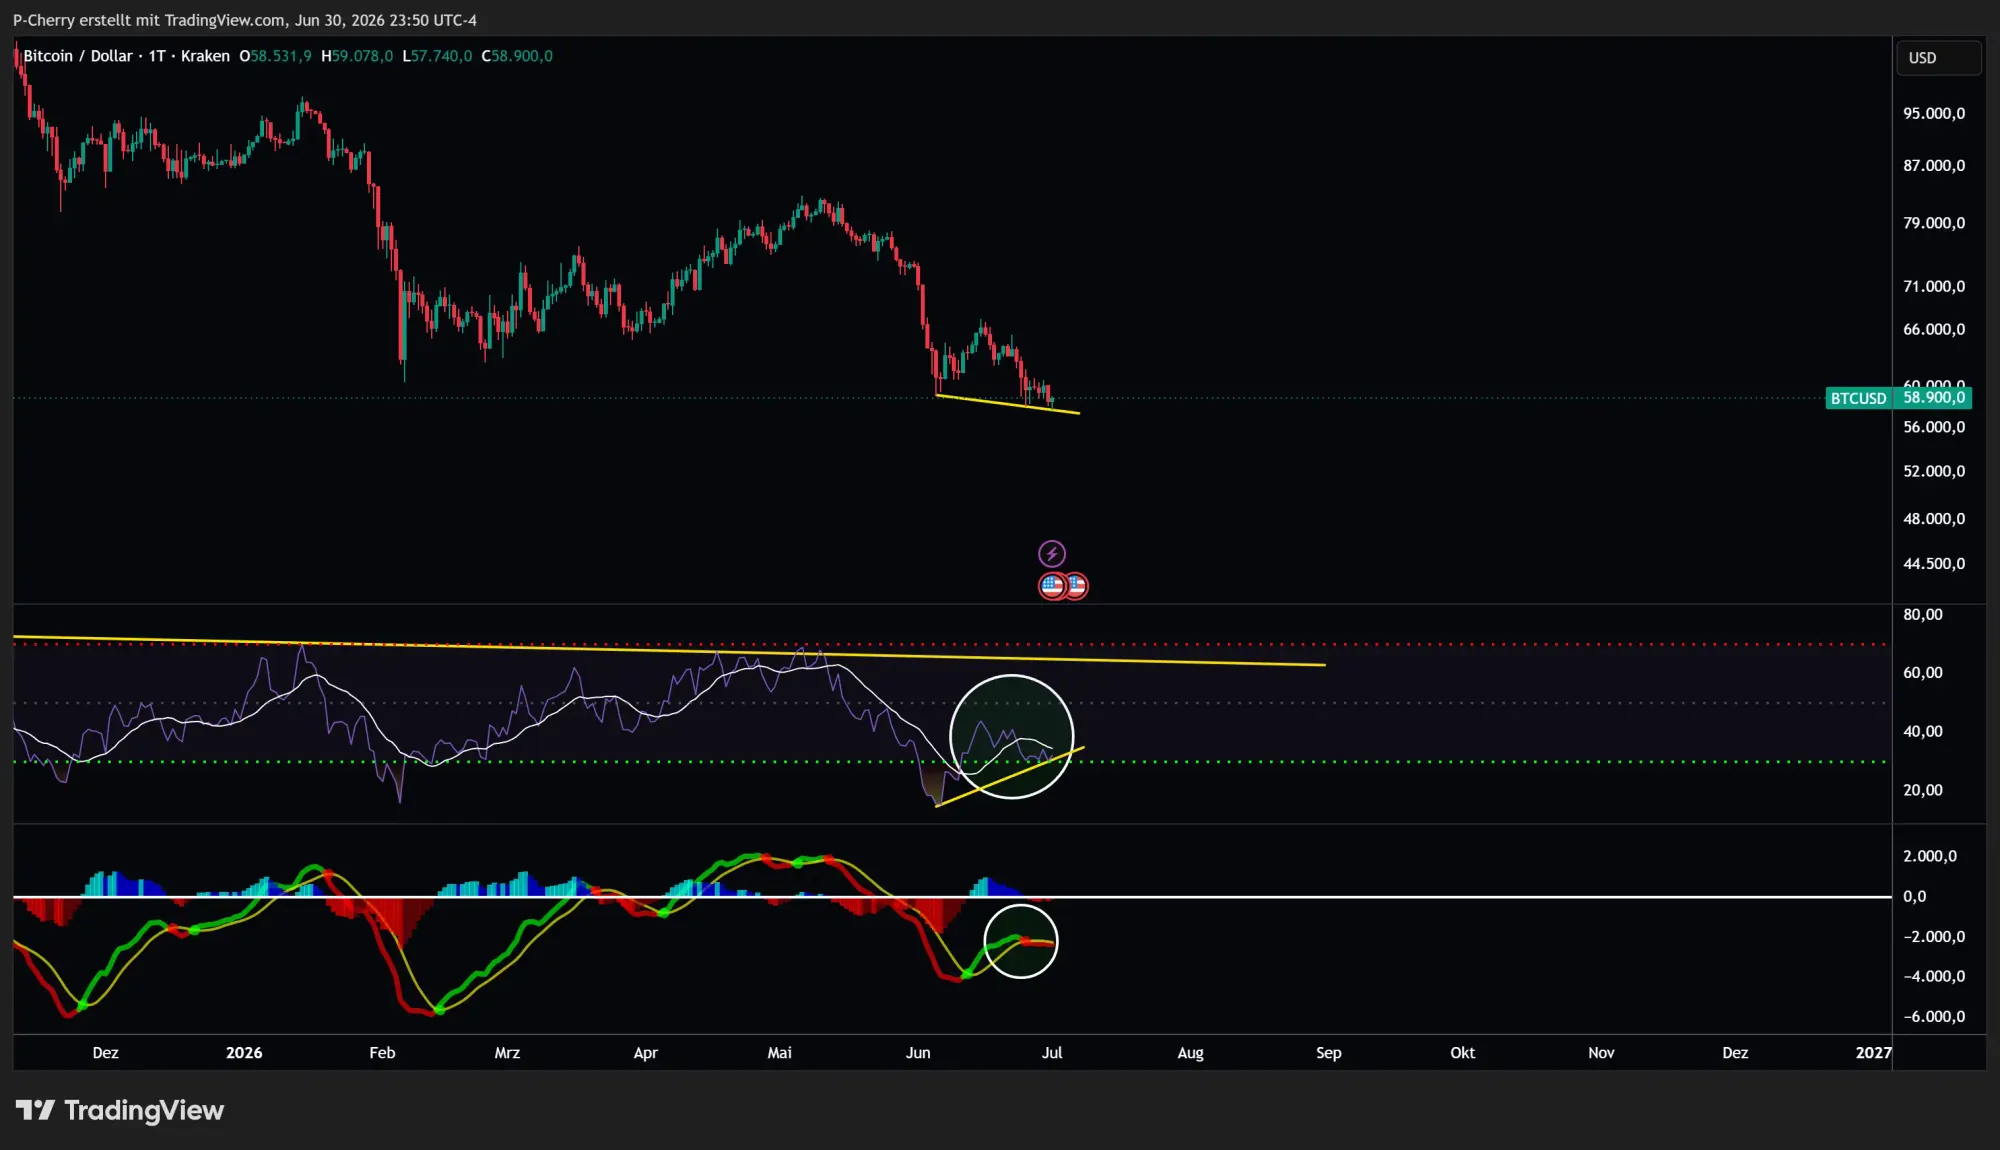Click the −6.000,0 MACD scale label

tap(1933, 1017)
